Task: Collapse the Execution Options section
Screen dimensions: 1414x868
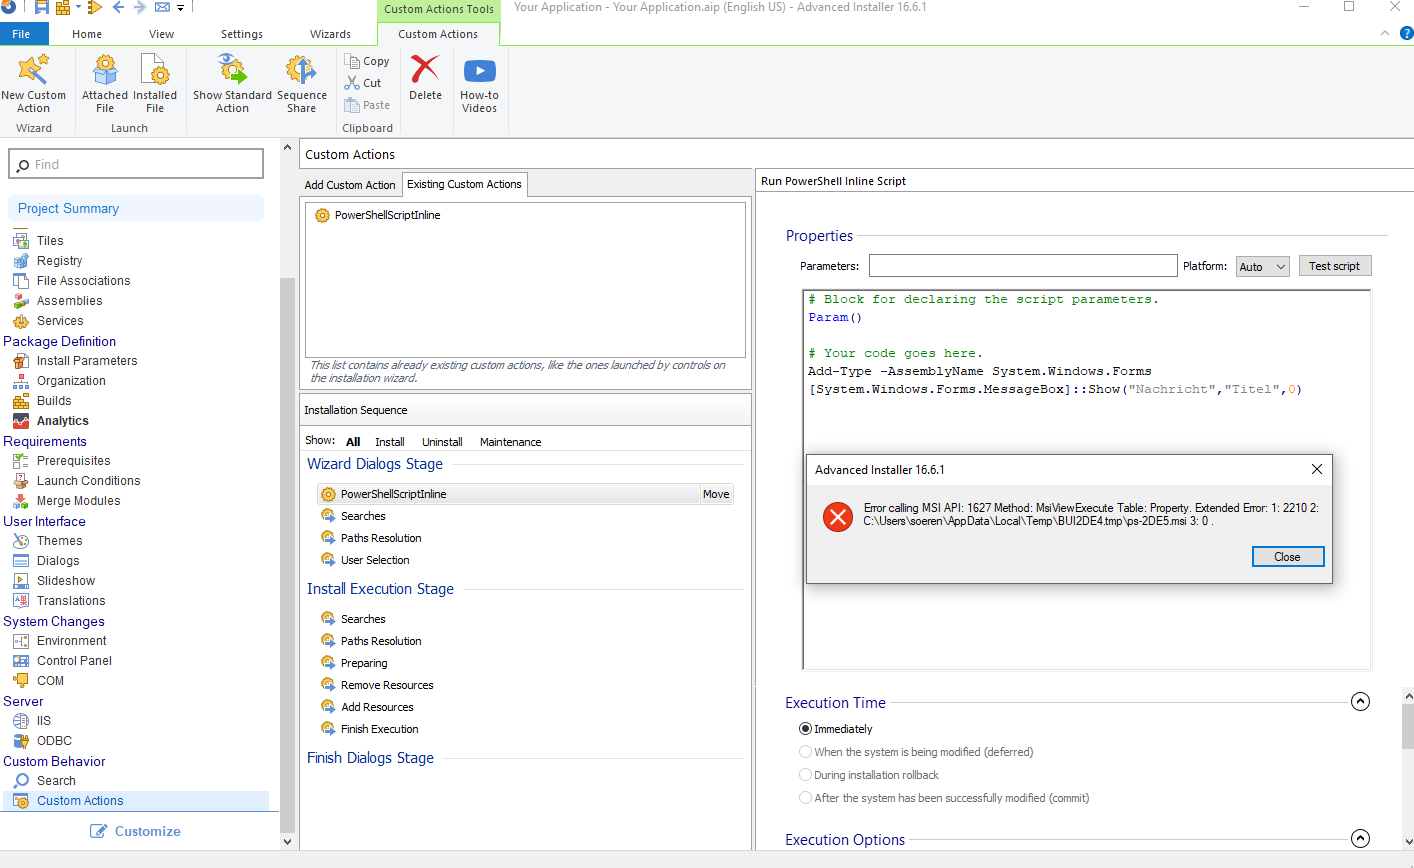Action: tap(1360, 839)
